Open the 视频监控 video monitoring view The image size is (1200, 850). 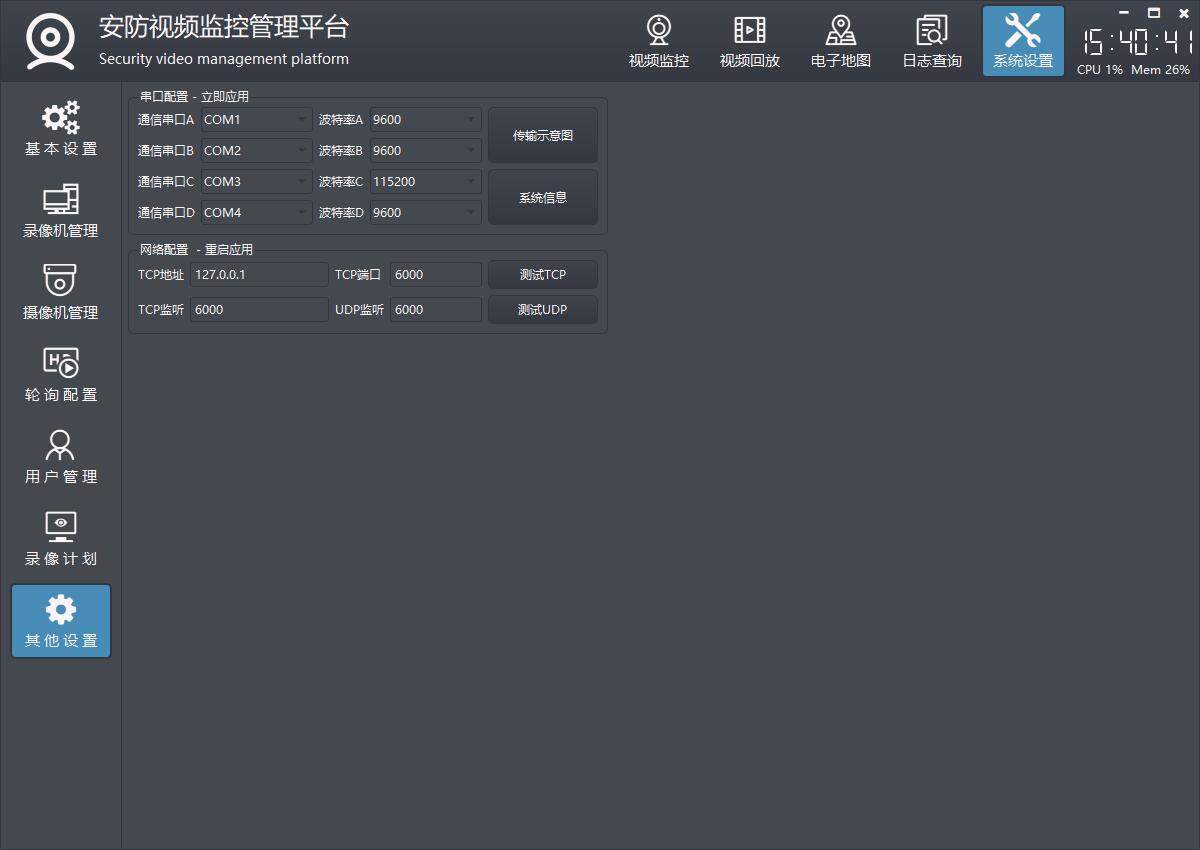[x=658, y=42]
